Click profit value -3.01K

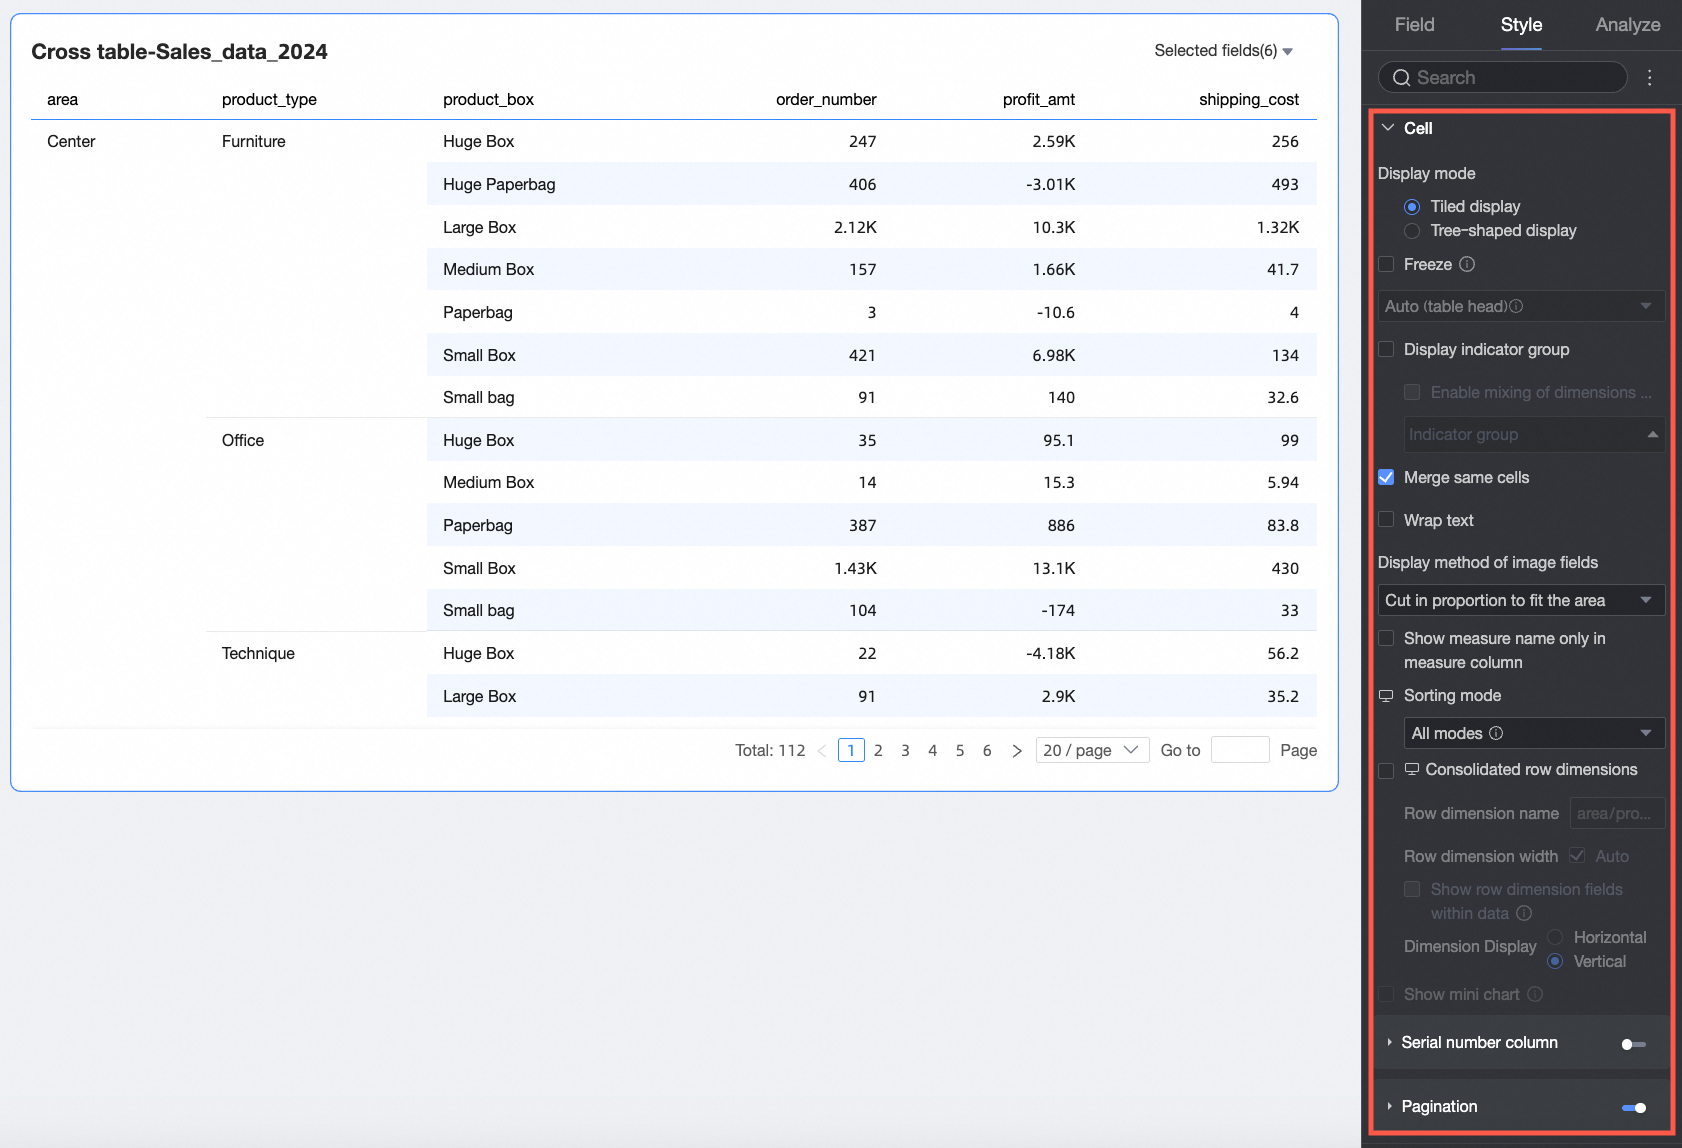coord(1050,185)
